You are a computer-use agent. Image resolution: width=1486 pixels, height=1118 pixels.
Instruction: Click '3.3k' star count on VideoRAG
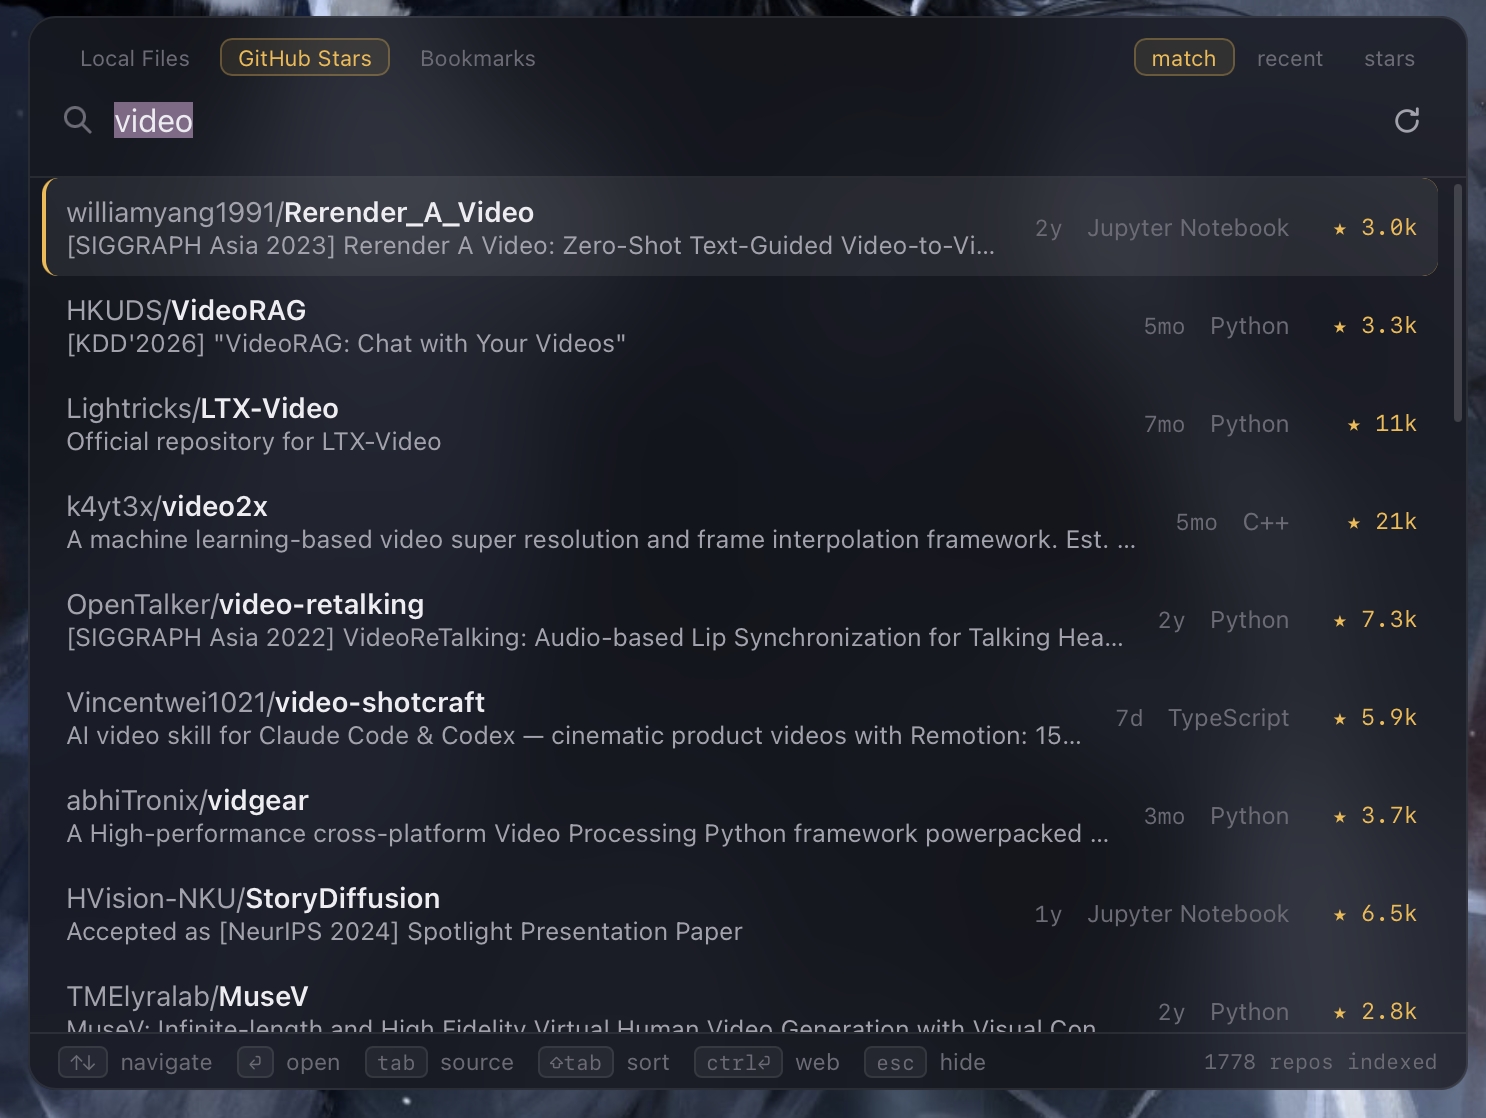[x=1389, y=326]
